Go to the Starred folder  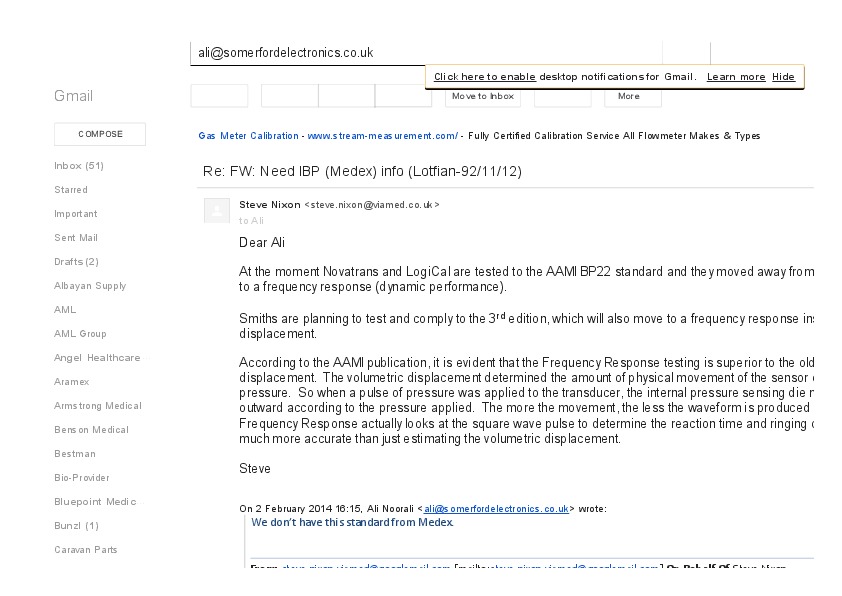click(x=71, y=189)
